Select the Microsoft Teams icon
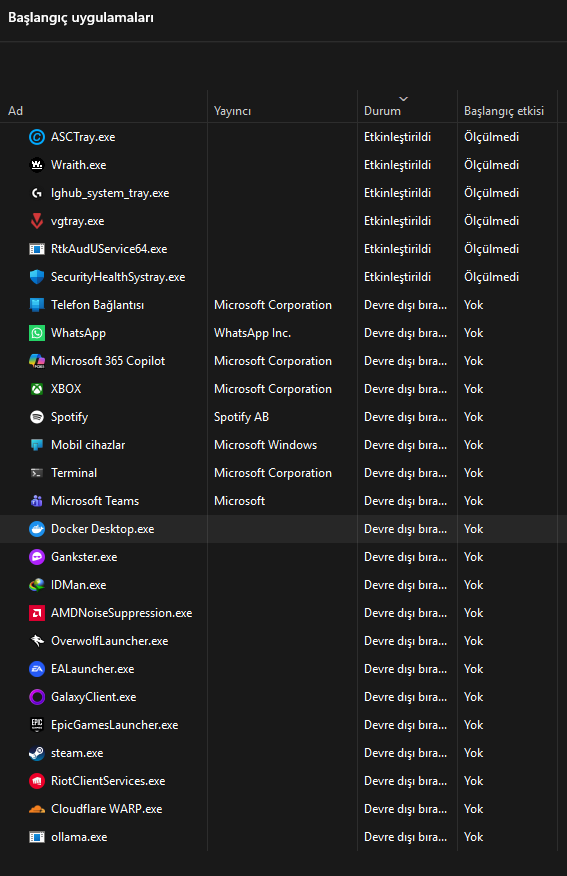This screenshot has width=567, height=876. point(37,501)
